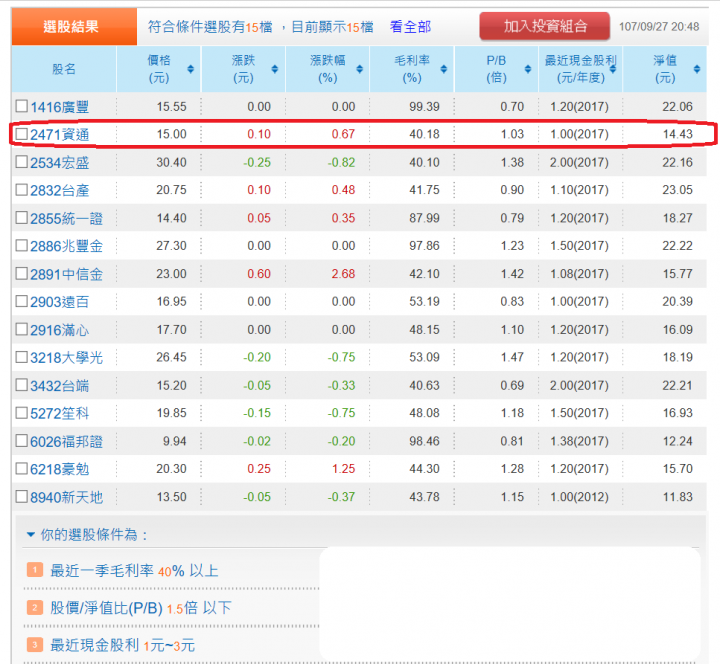
Task: Check the box for 2471資通
Action: tap(22, 134)
